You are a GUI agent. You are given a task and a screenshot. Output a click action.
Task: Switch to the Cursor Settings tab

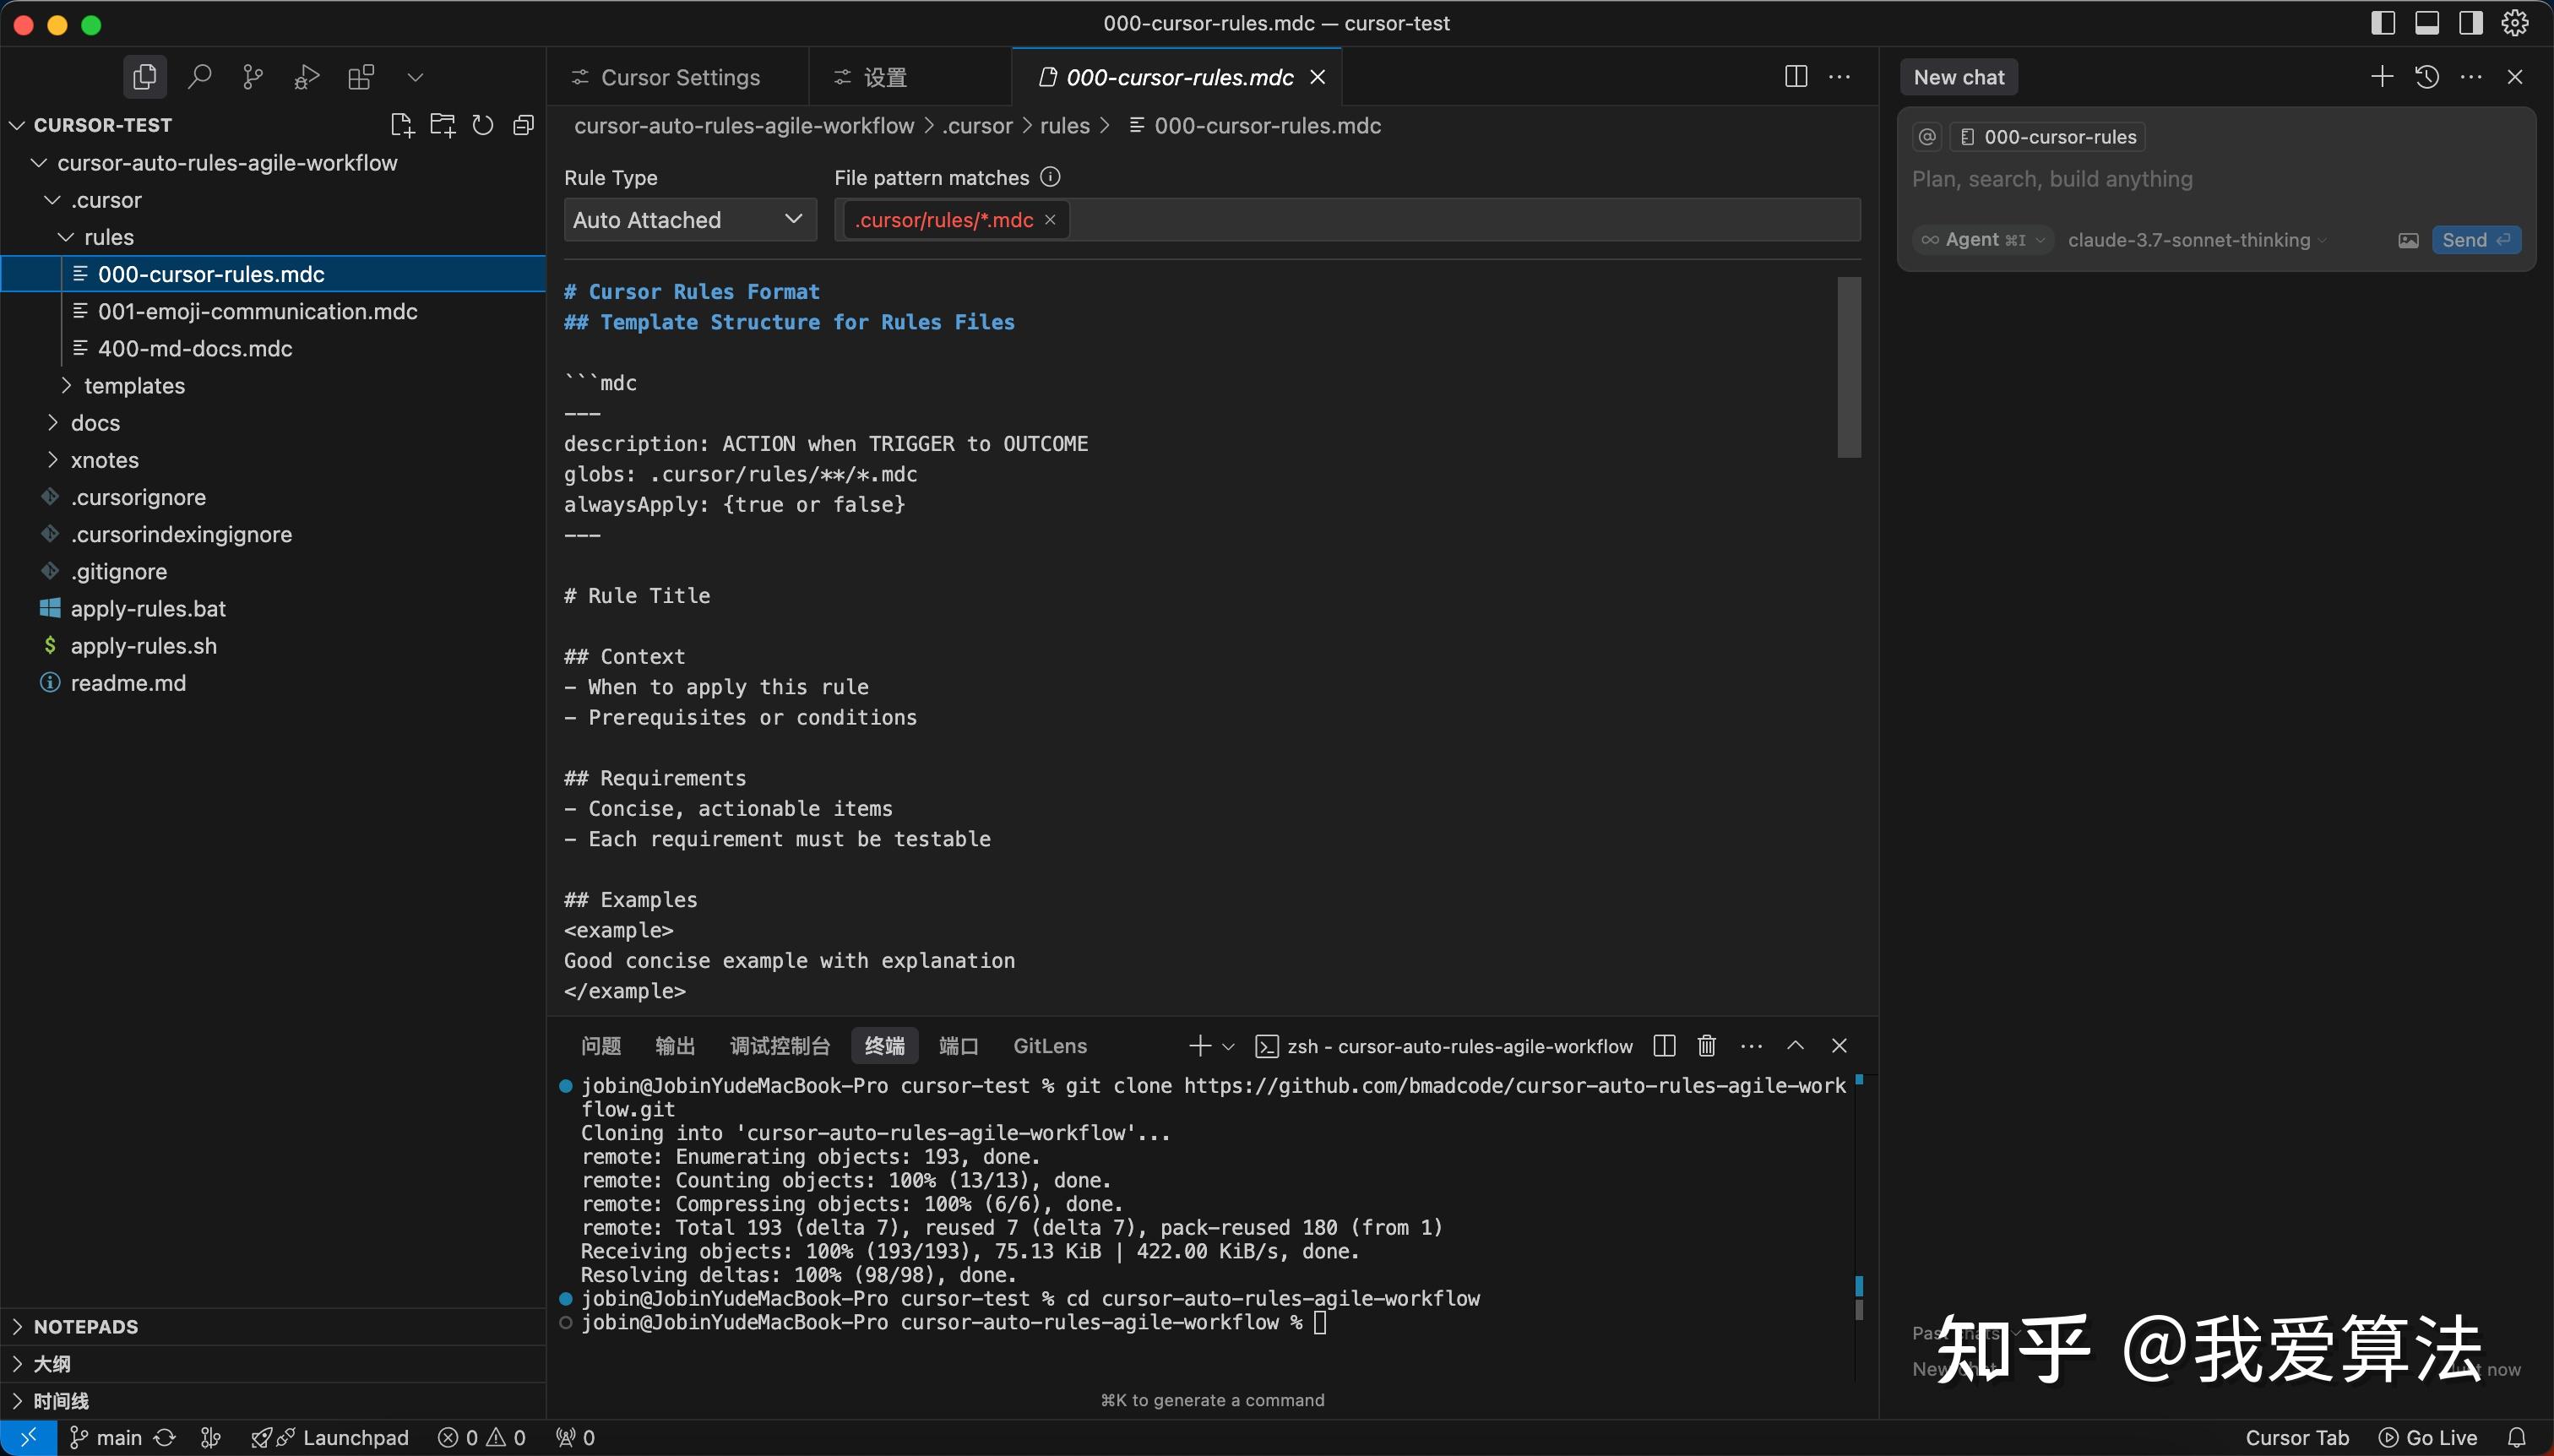point(680,77)
